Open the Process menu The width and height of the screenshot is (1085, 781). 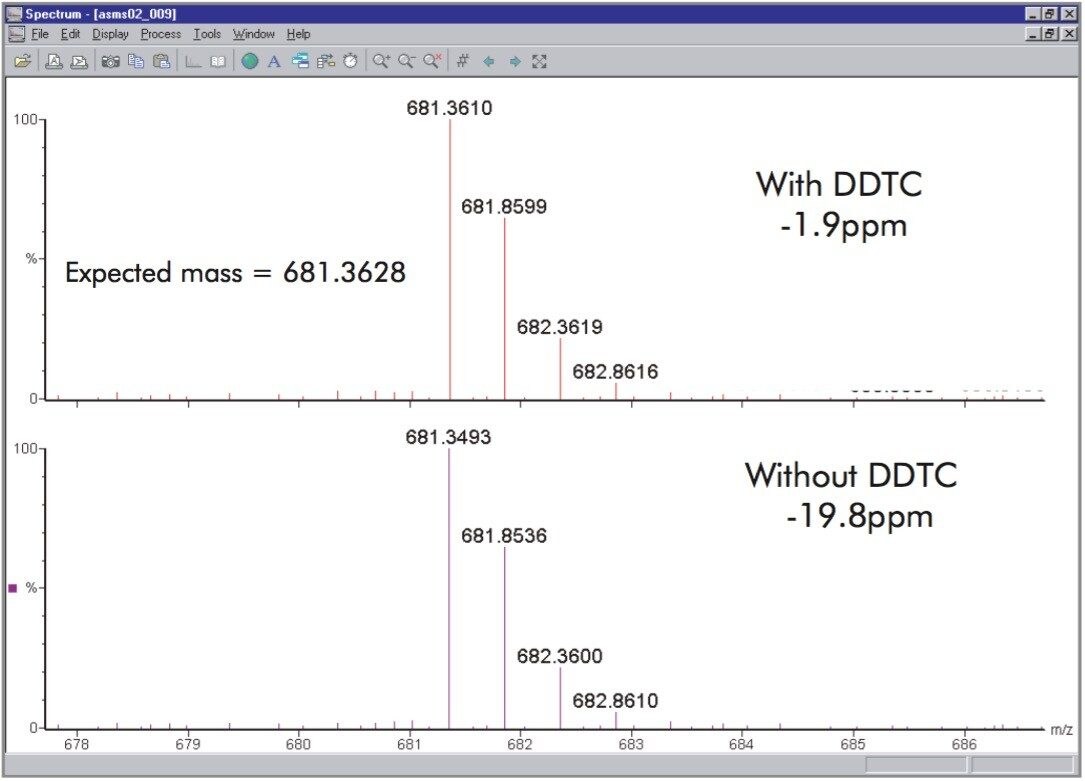coord(161,34)
